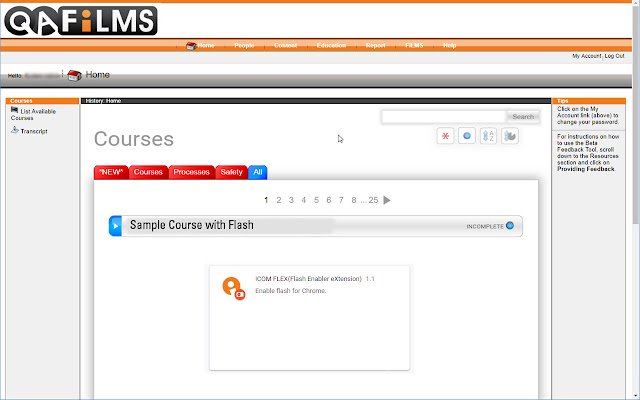Expand Sample Course with Flash row

coord(116,226)
